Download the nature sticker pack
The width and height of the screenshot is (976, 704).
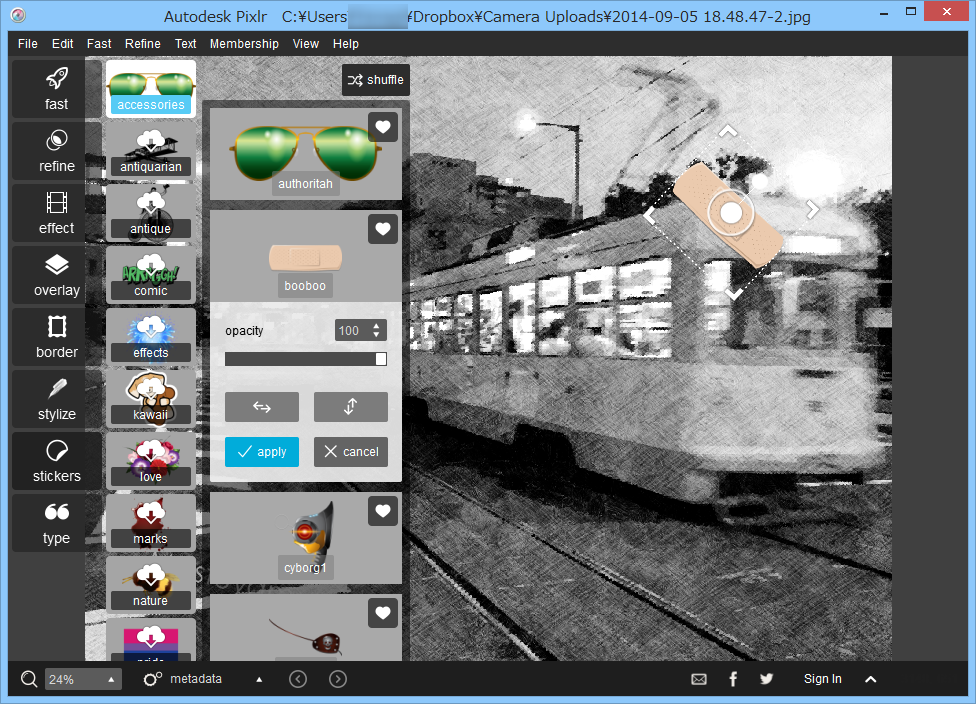click(x=151, y=585)
